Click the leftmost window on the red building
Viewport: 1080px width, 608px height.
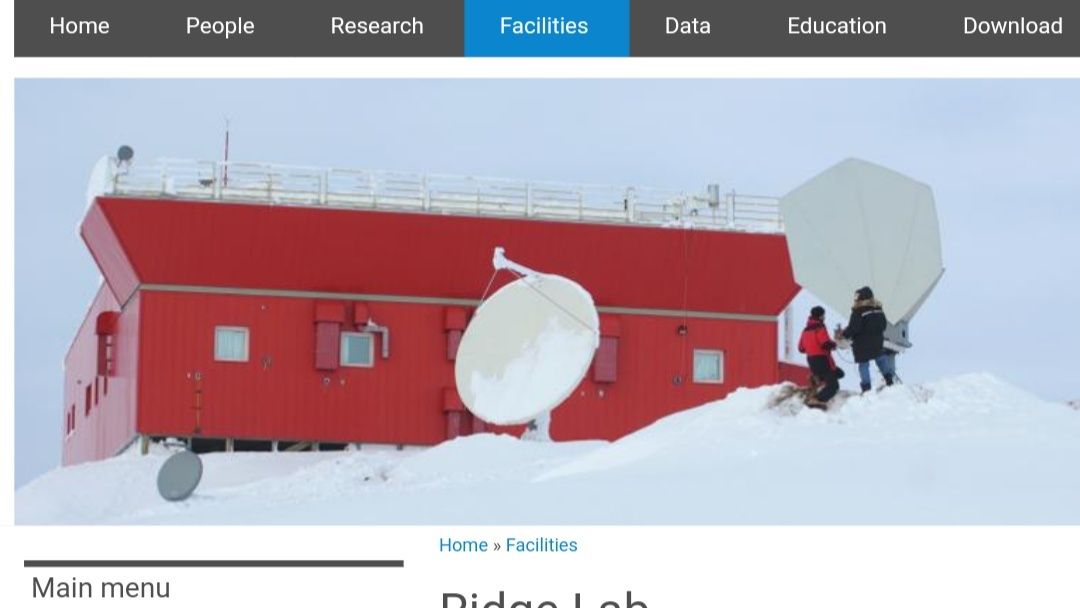pos(231,344)
